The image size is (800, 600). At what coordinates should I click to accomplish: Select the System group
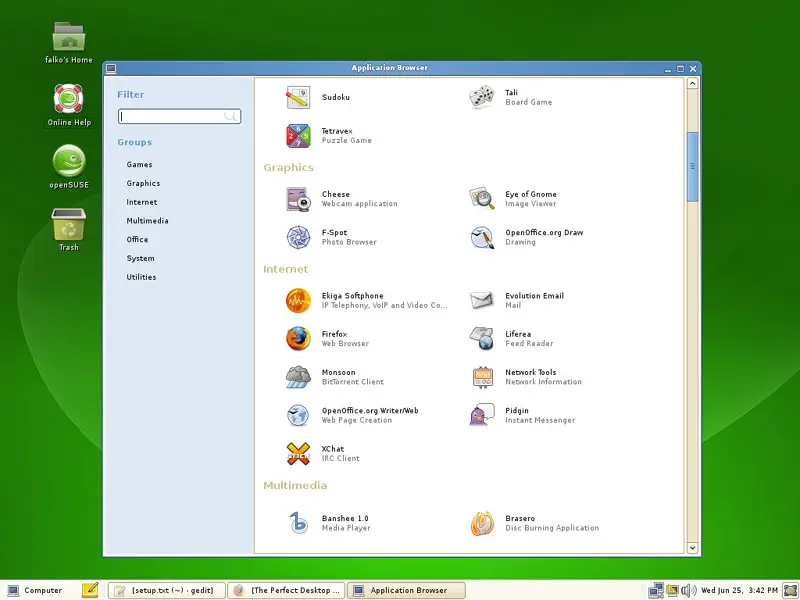click(x=140, y=258)
